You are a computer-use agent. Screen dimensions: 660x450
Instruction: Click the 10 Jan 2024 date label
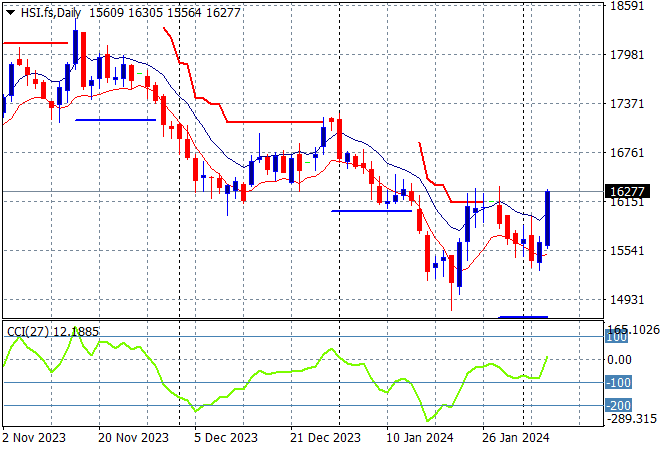(x=419, y=437)
